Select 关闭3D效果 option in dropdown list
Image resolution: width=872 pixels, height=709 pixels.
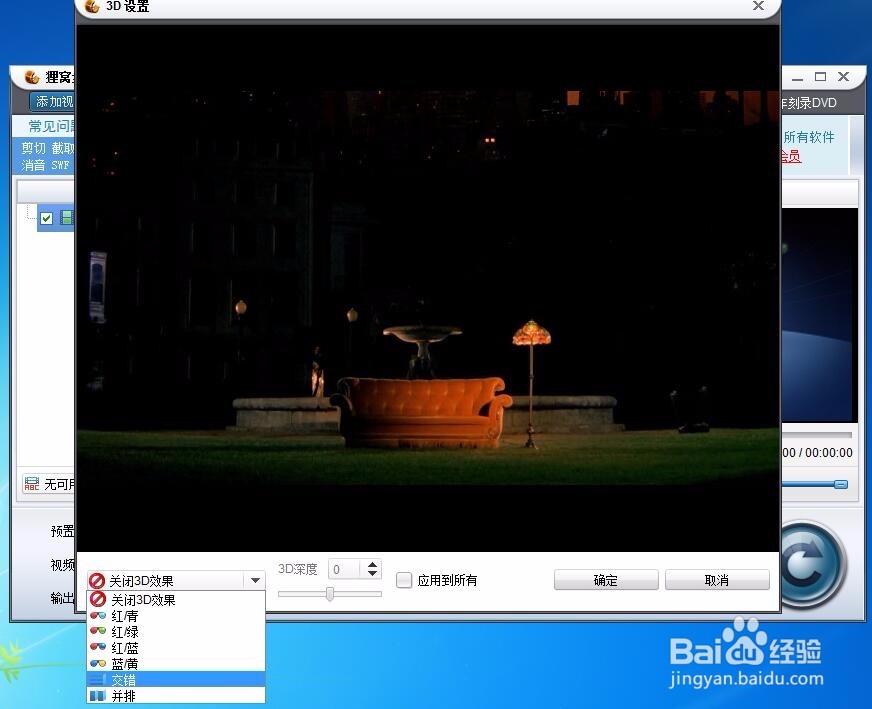[x=176, y=599]
